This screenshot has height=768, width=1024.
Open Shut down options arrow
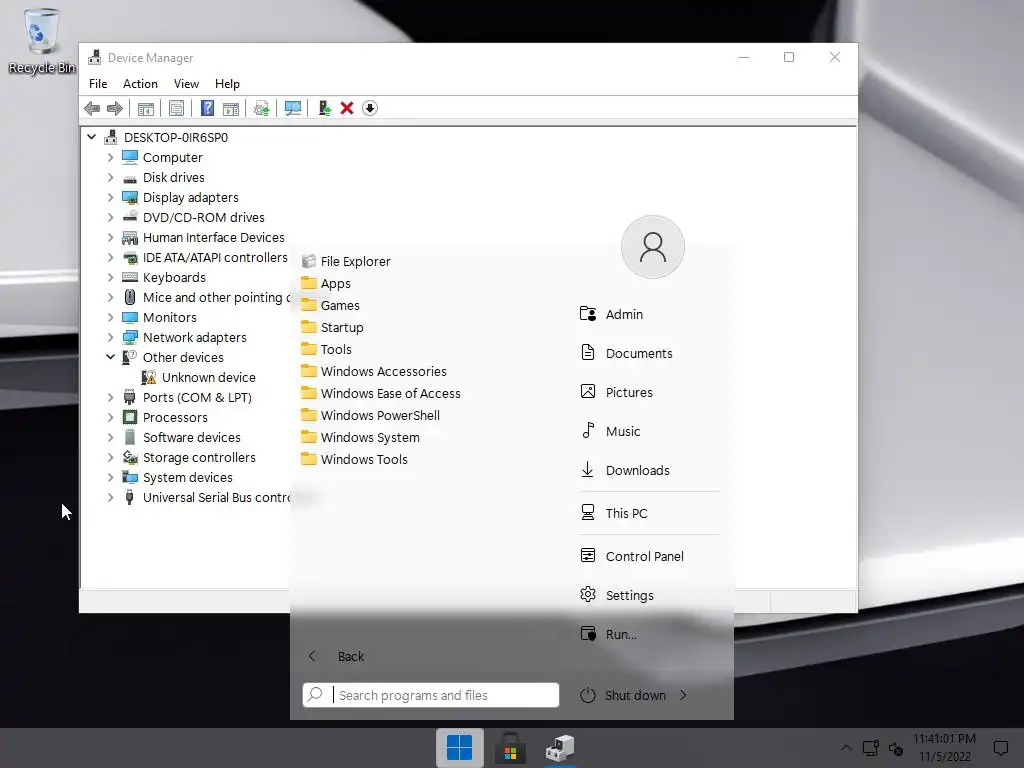tap(683, 695)
